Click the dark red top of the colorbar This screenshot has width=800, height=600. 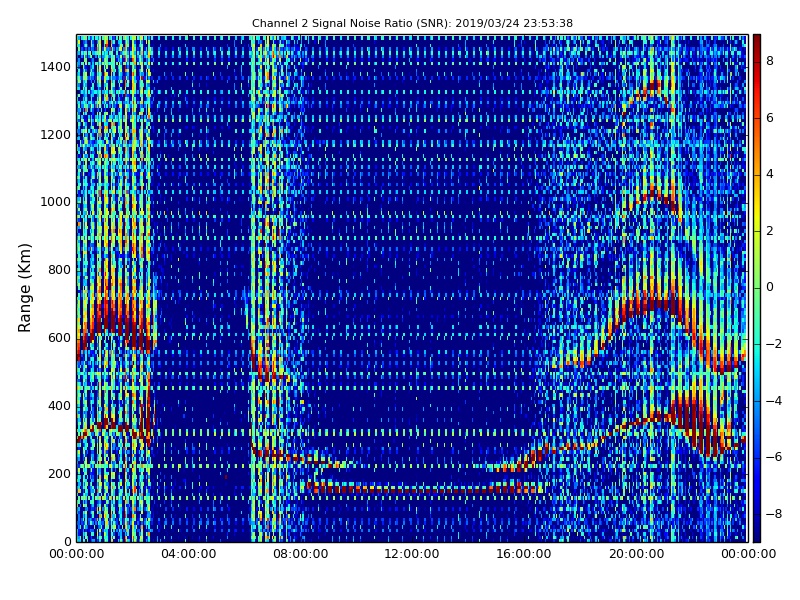(757, 41)
